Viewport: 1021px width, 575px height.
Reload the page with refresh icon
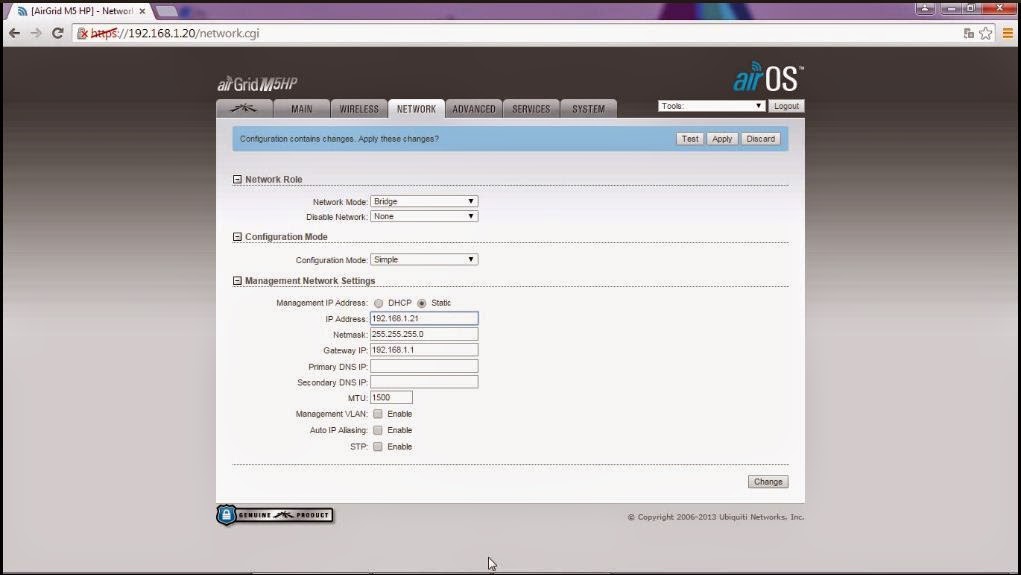pos(57,33)
